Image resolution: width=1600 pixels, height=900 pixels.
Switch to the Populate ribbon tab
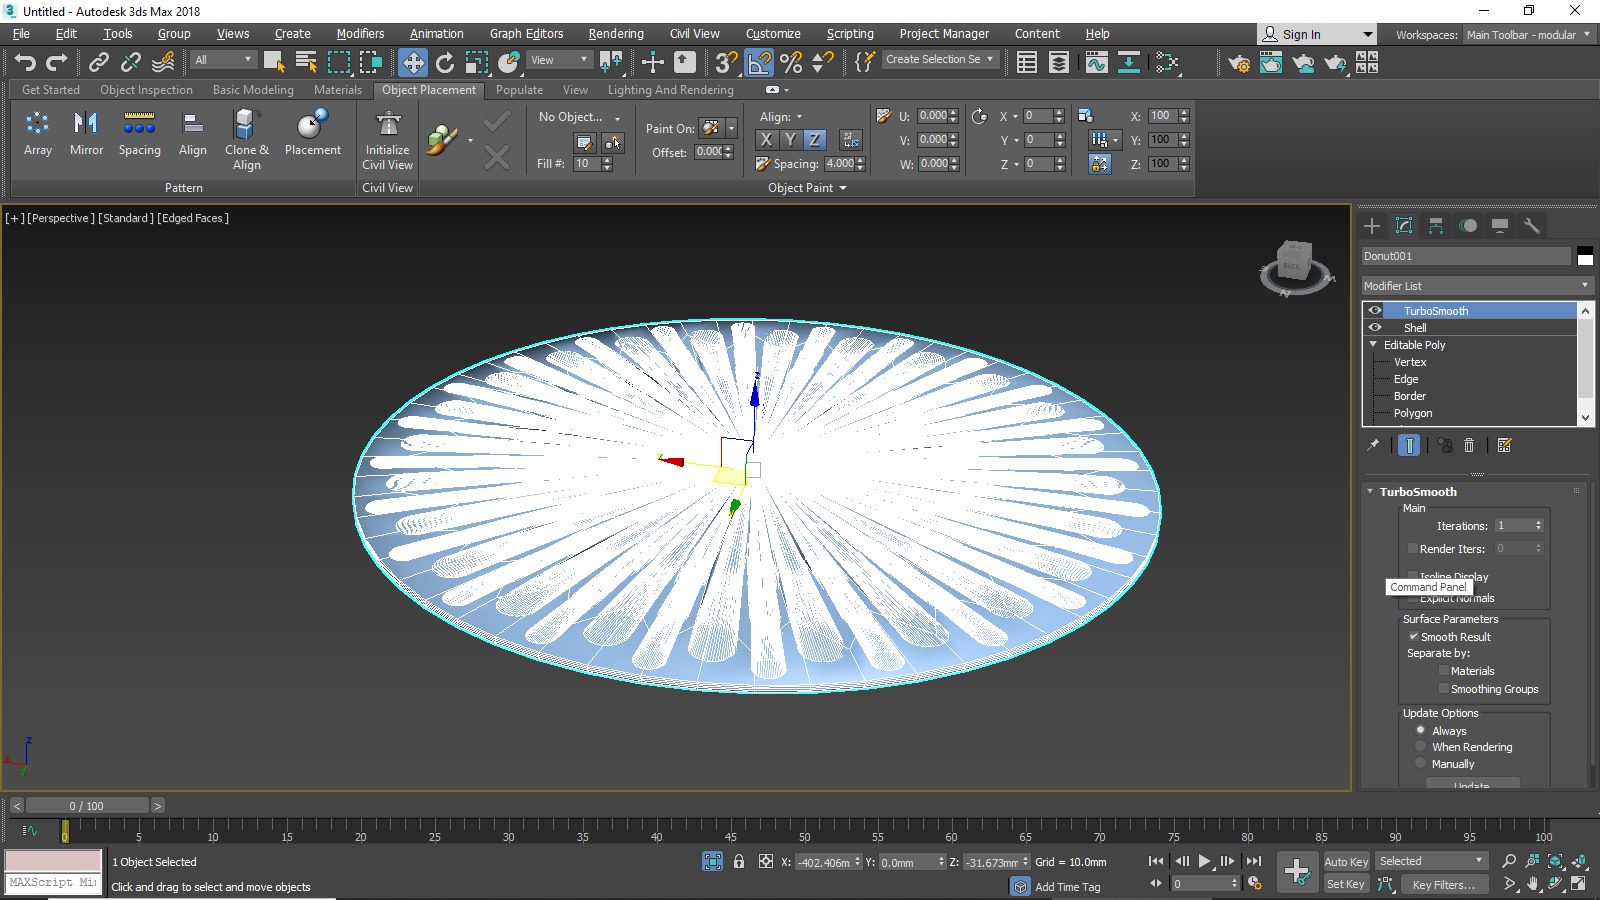519,90
